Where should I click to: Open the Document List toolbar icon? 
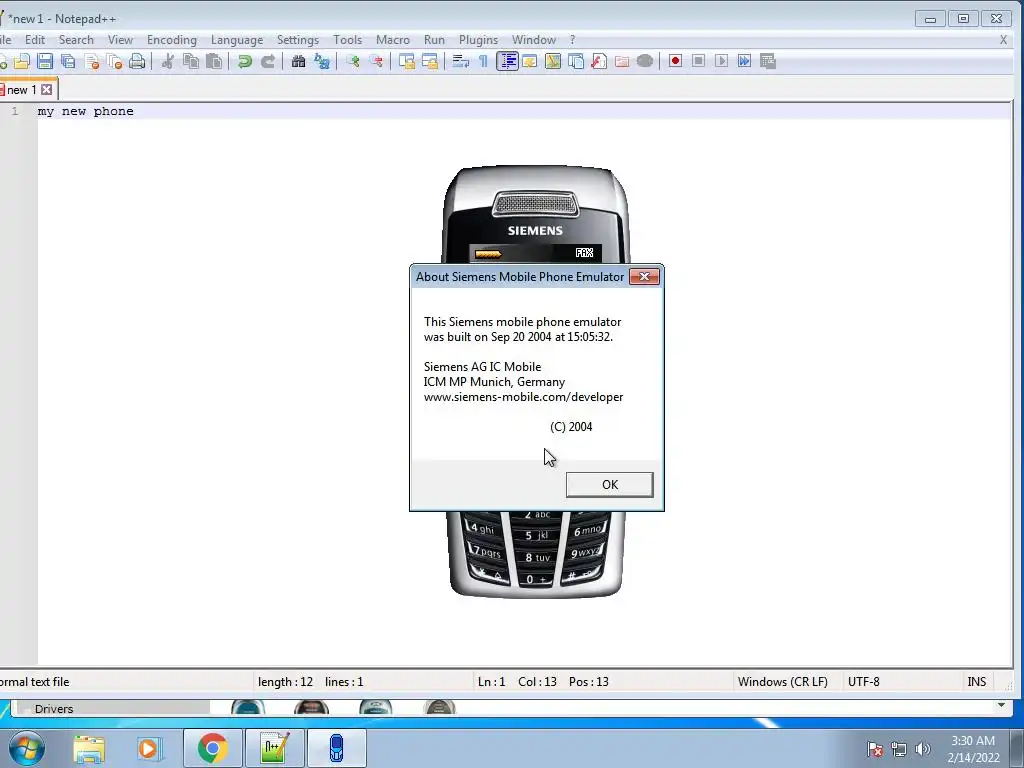(576, 61)
